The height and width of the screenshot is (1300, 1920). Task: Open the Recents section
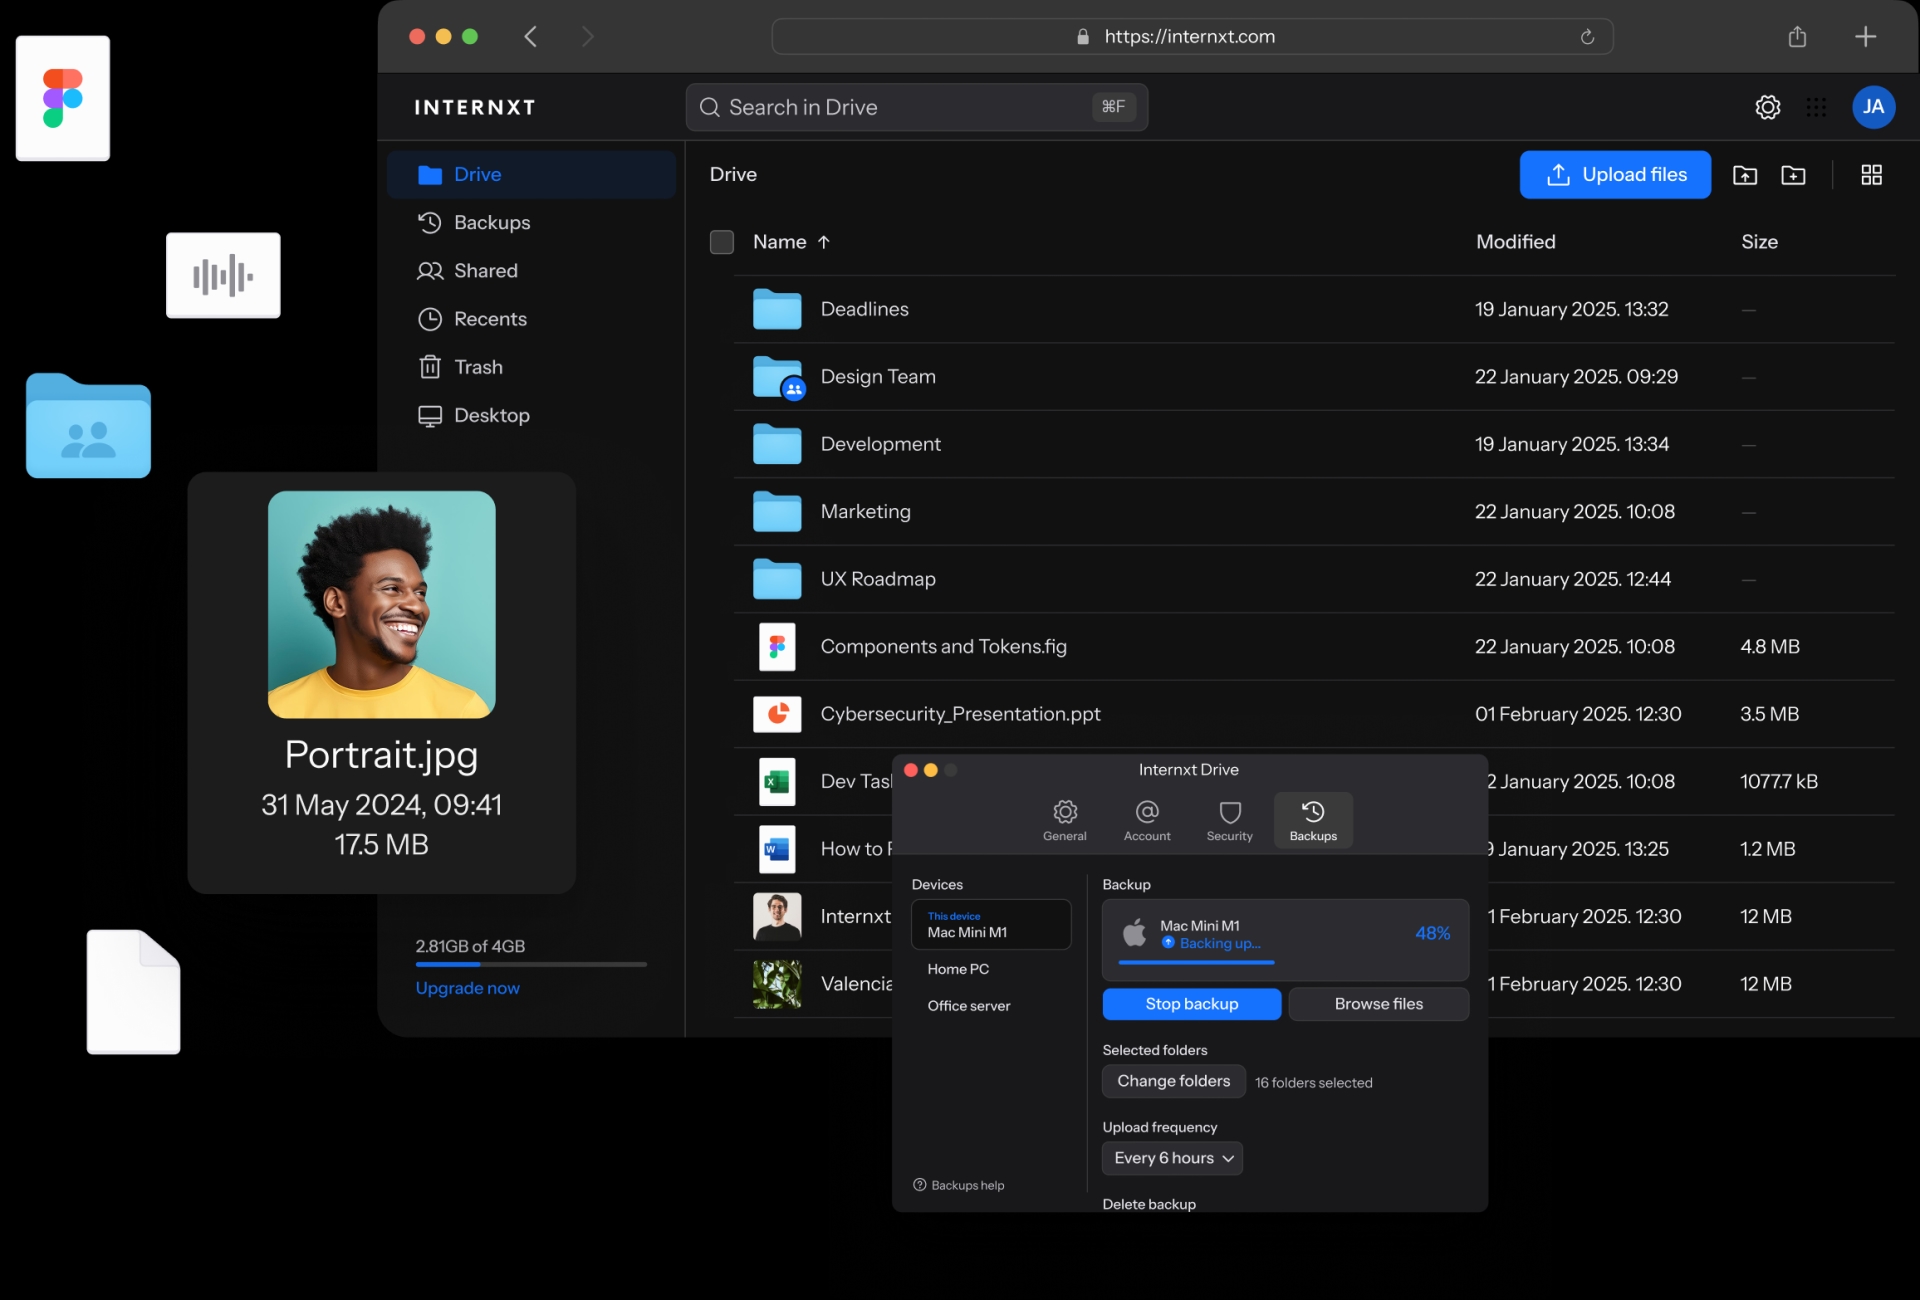point(490,318)
